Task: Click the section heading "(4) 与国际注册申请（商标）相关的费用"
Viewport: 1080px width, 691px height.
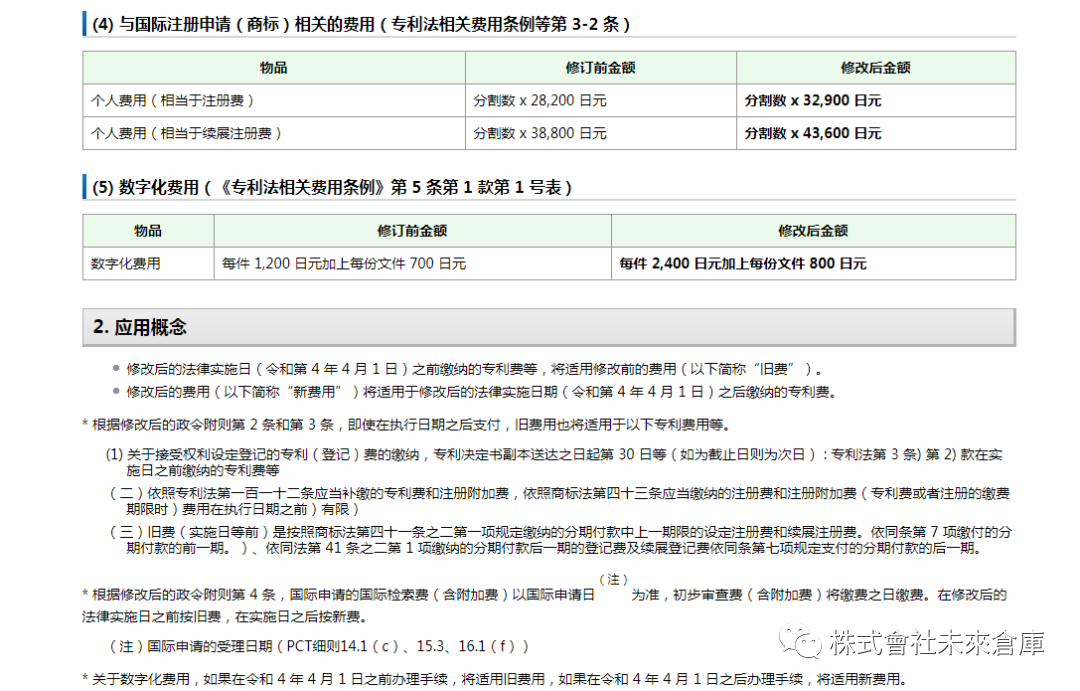Action: click(x=361, y=24)
